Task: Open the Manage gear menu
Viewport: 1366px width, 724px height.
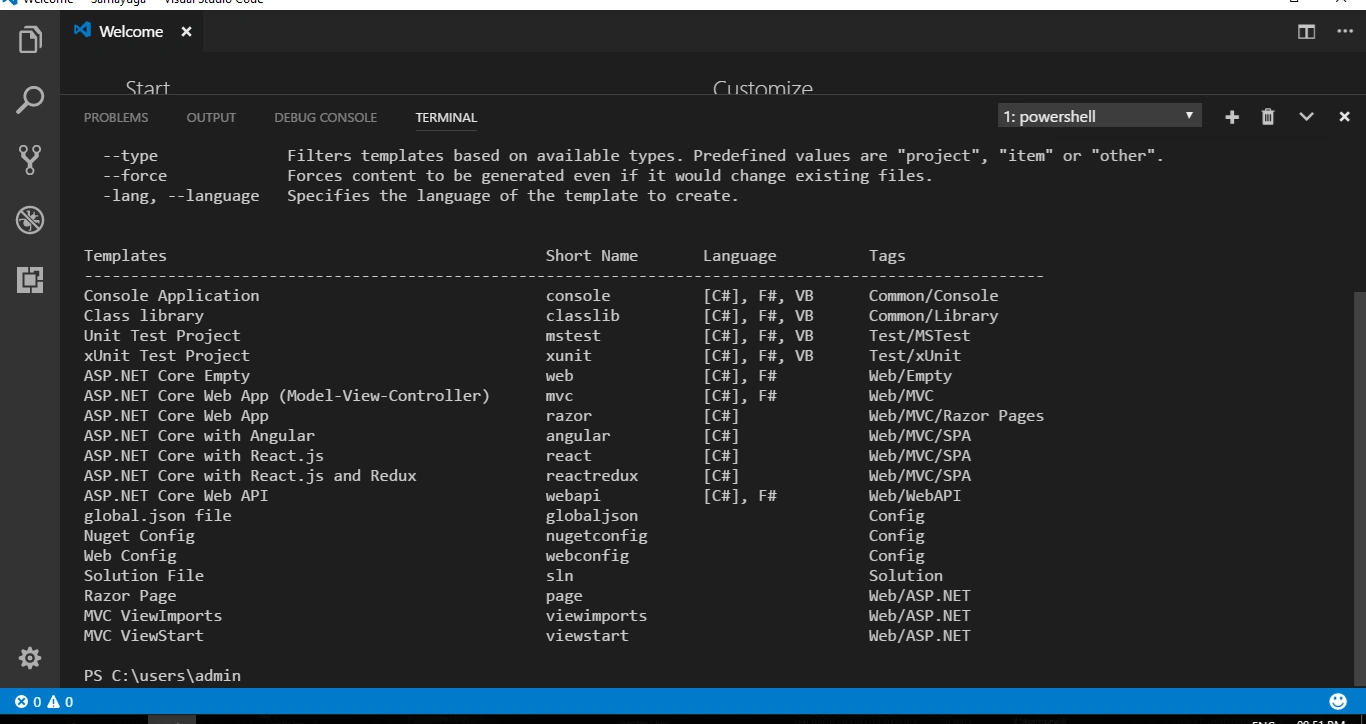Action: pyautogui.click(x=30, y=658)
